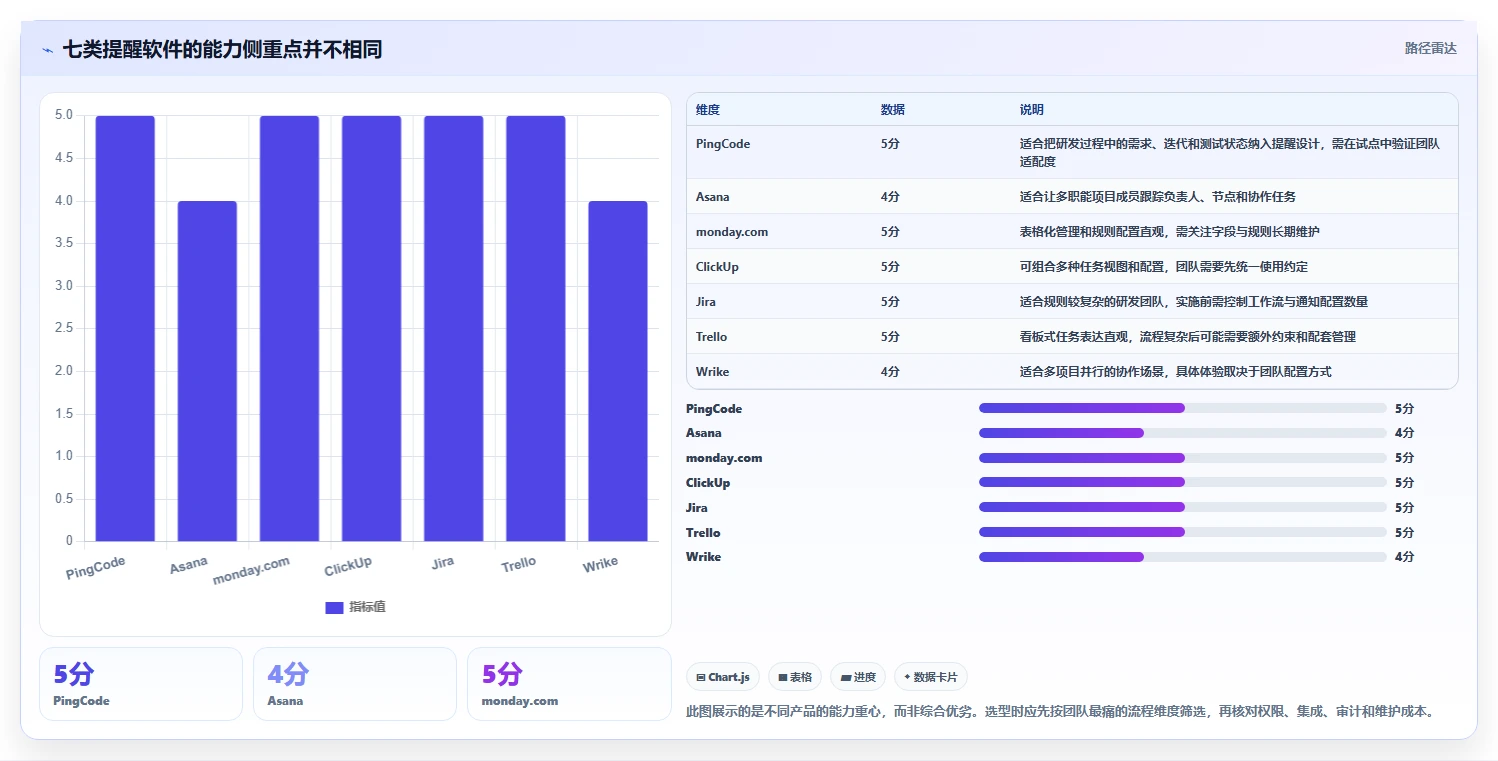Select the monday.com table row name

tap(732, 232)
